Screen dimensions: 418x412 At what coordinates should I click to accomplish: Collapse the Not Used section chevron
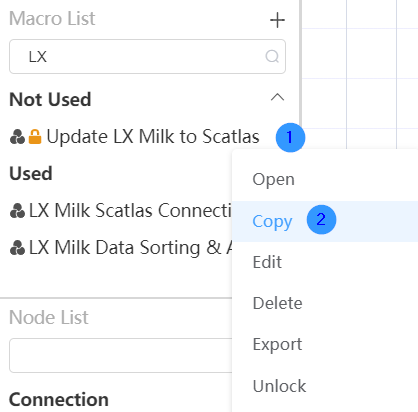click(x=277, y=97)
